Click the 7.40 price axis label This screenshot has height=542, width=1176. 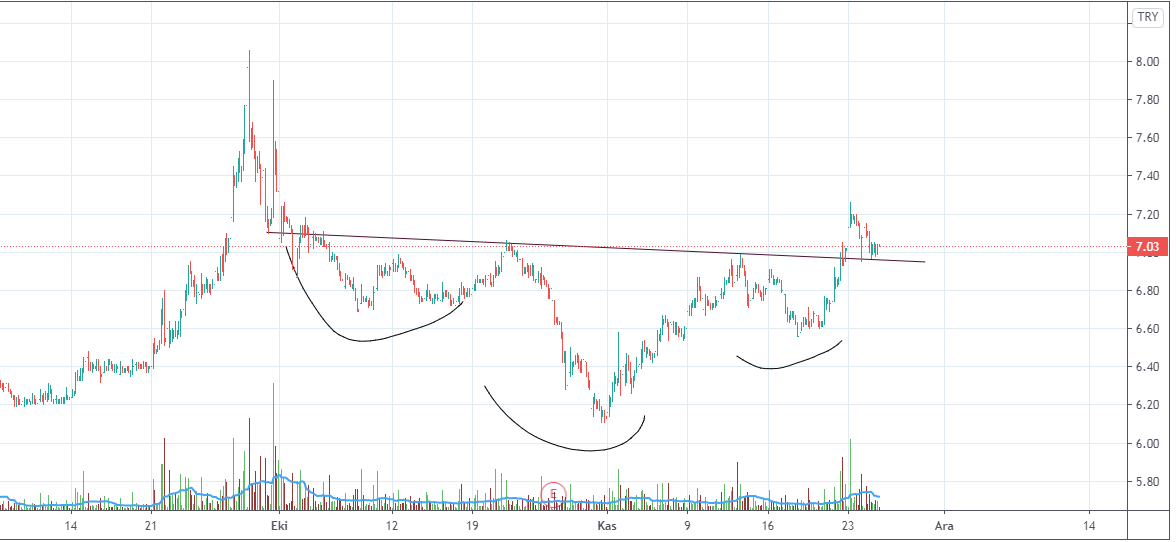(1148, 176)
